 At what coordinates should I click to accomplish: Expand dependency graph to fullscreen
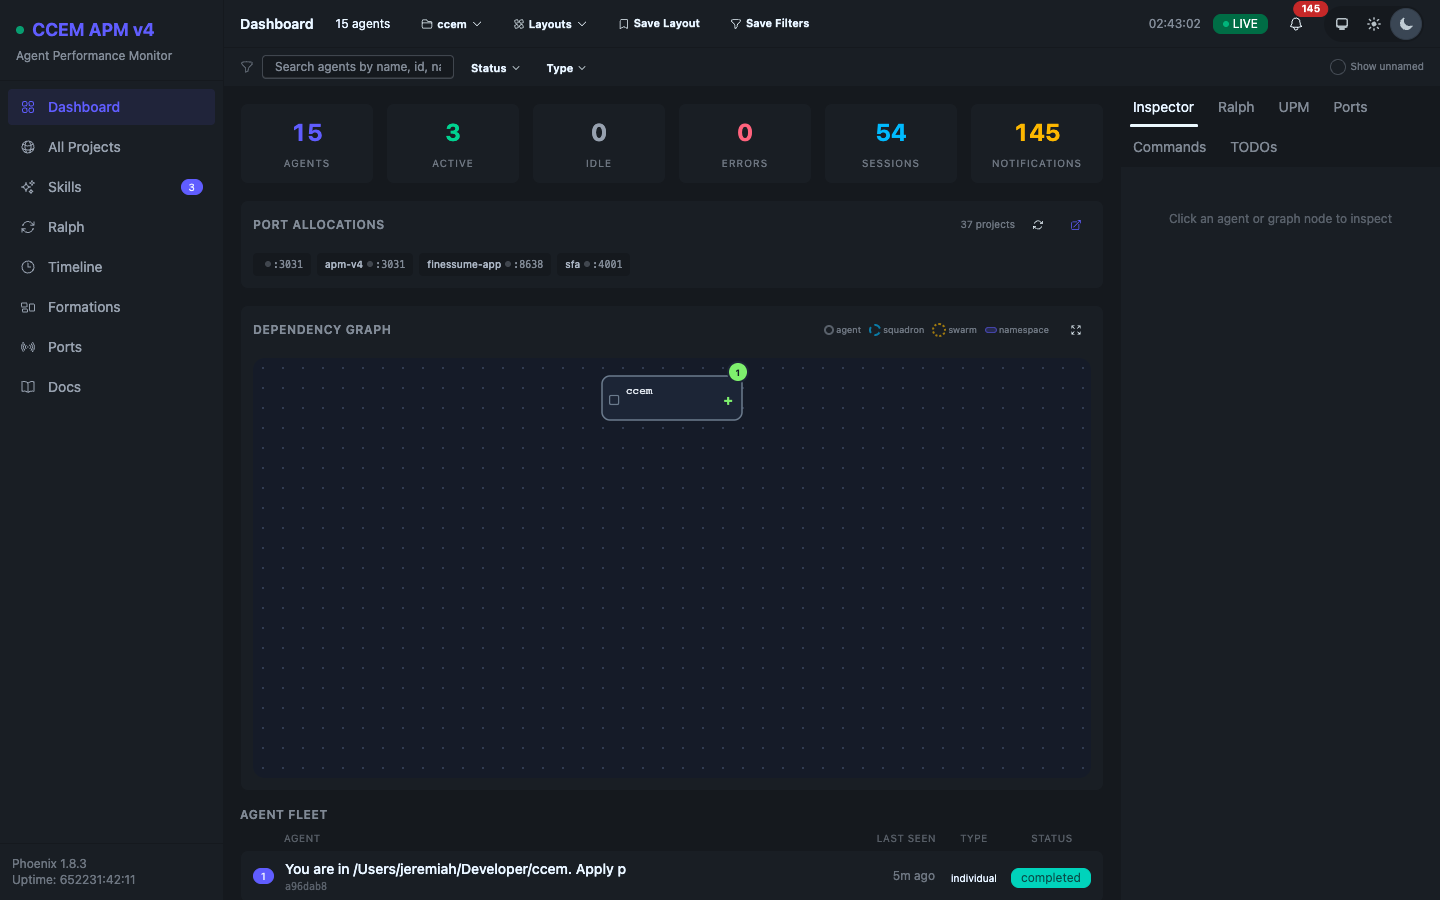pyautogui.click(x=1076, y=330)
